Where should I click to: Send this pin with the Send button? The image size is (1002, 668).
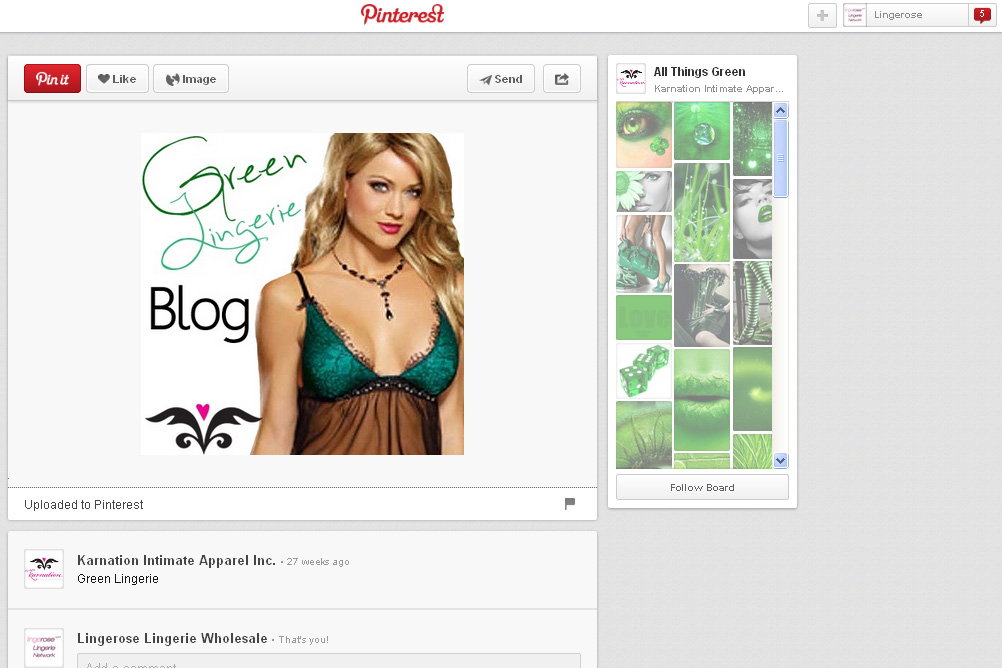(501, 79)
